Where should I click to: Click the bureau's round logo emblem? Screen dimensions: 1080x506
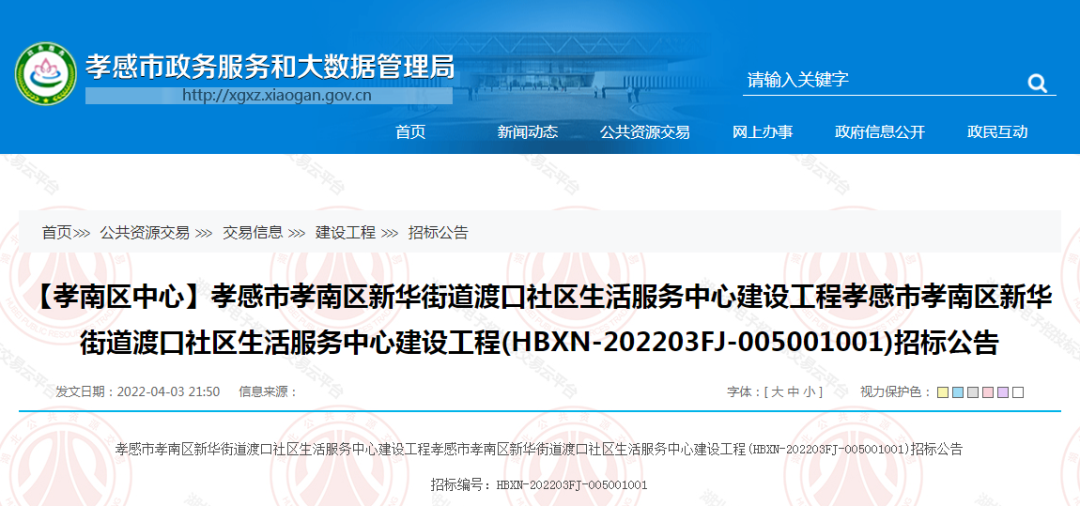pyautogui.click(x=45, y=73)
